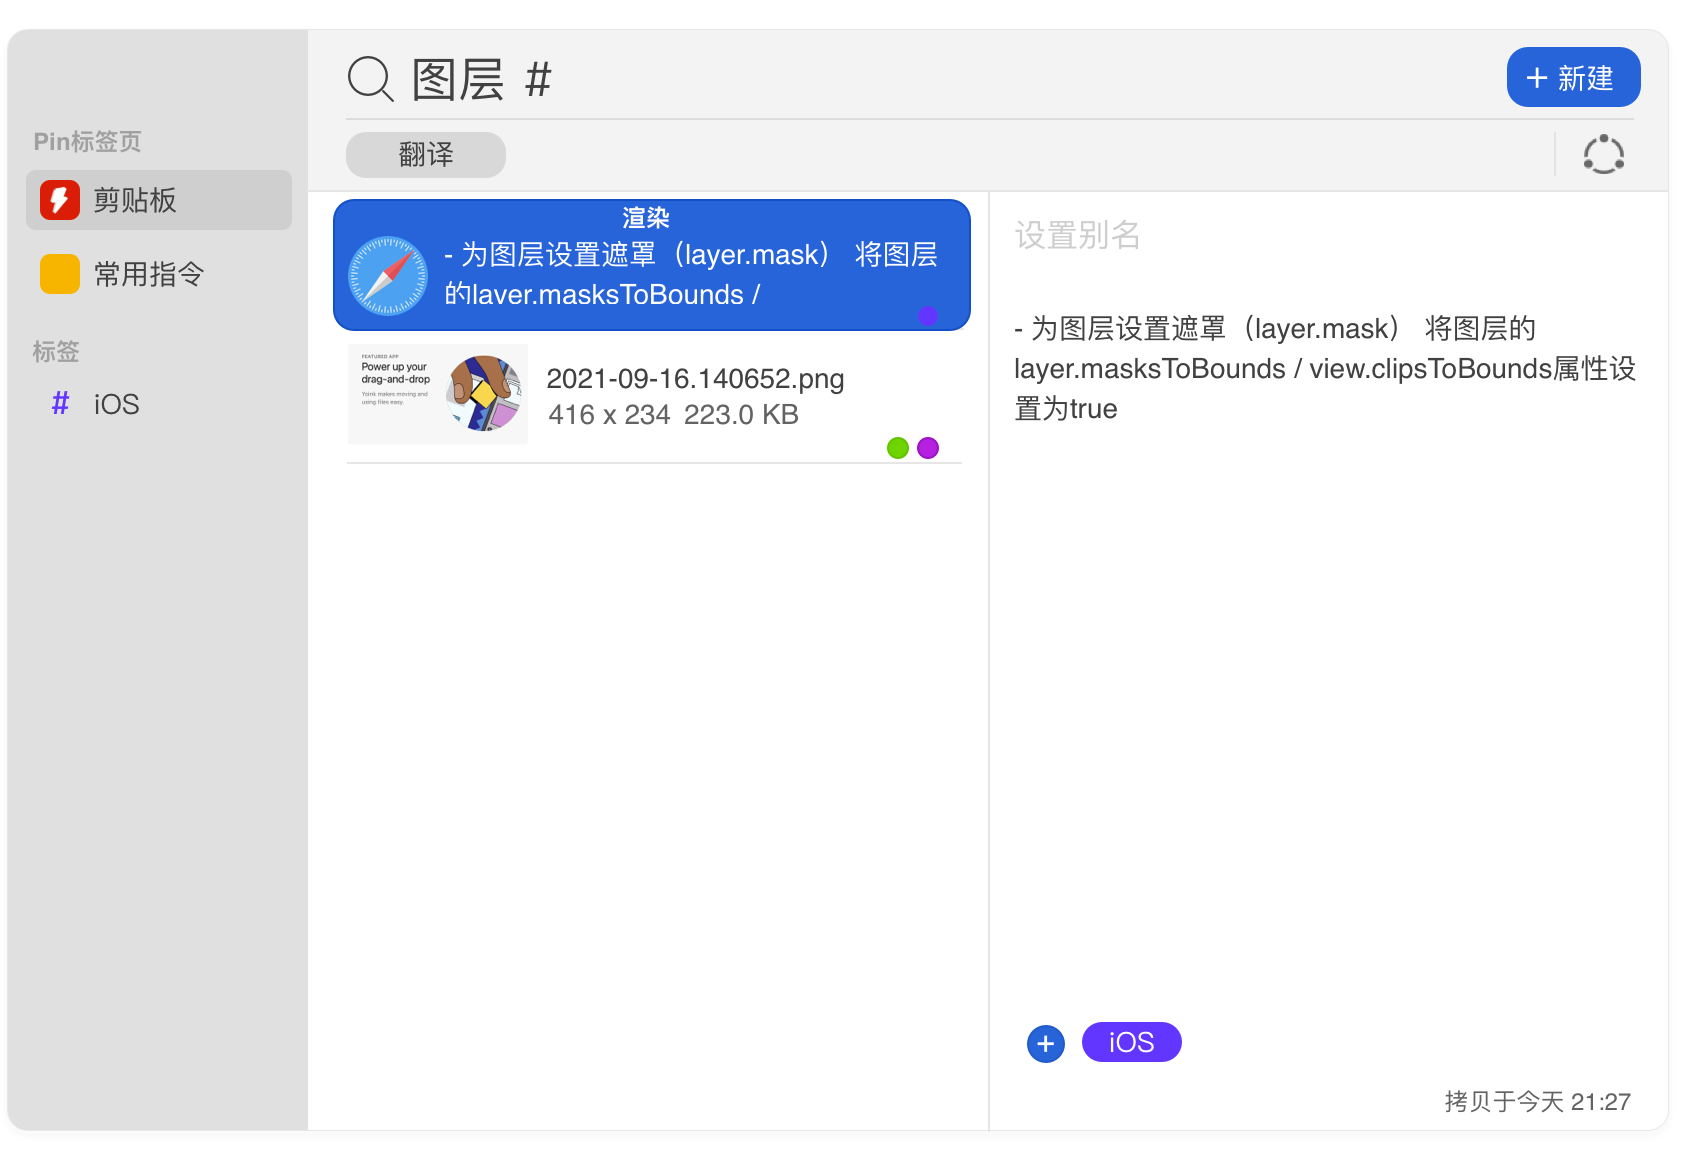Image resolution: width=1688 pixels, height=1154 pixels.
Task: Click the purple dot on selected clip
Action: click(x=928, y=315)
